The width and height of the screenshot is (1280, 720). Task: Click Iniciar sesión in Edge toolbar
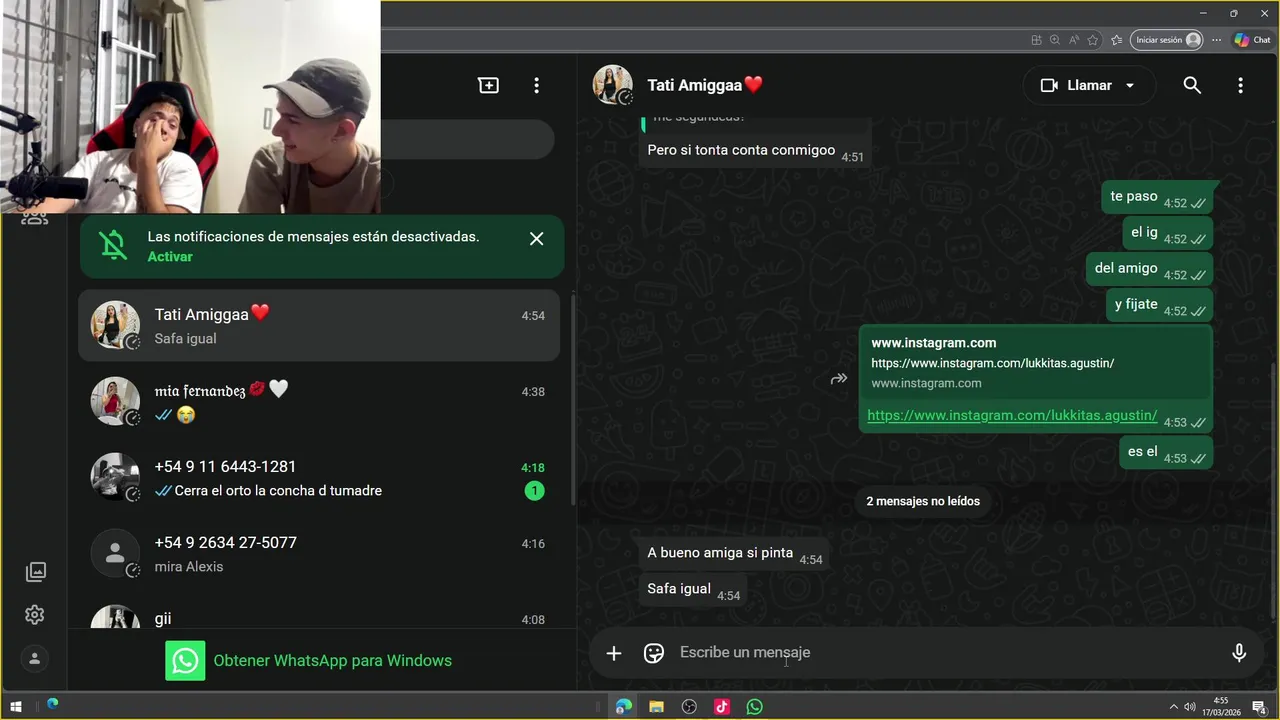[1167, 40]
